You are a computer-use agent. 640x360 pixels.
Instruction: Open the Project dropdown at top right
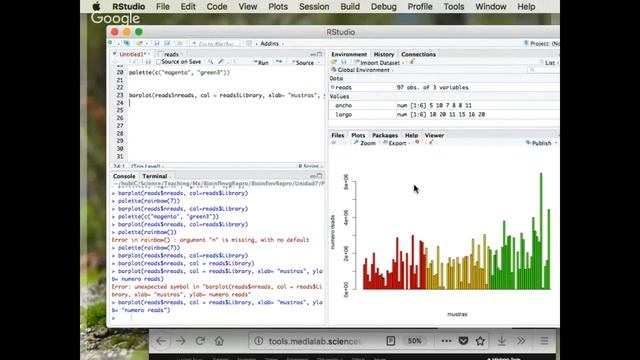click(x=542, y=44)
